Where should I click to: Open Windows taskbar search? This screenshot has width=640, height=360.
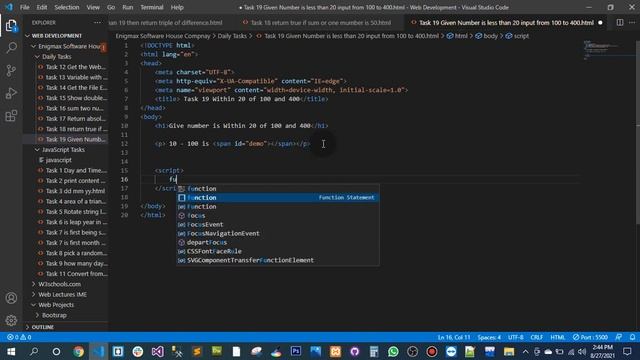pyautogui.click(x=34, y=351)
